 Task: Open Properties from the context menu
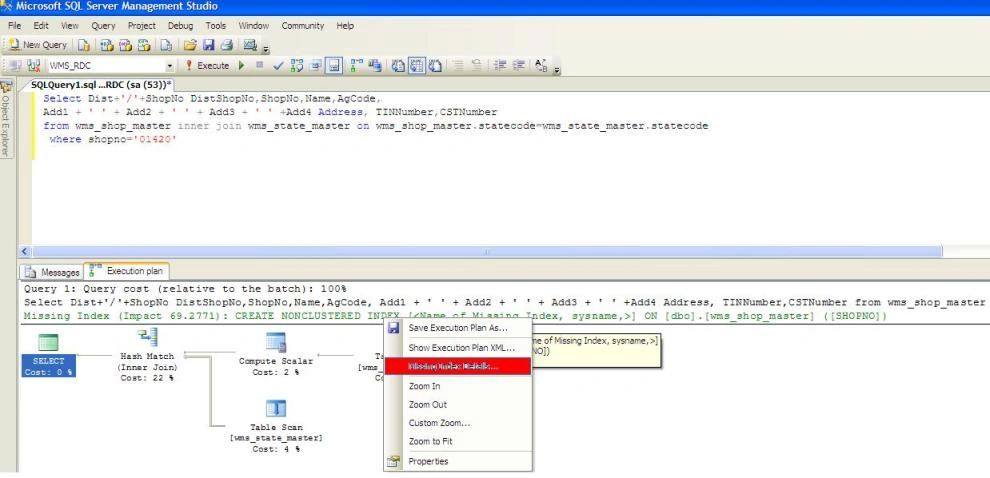458,461
